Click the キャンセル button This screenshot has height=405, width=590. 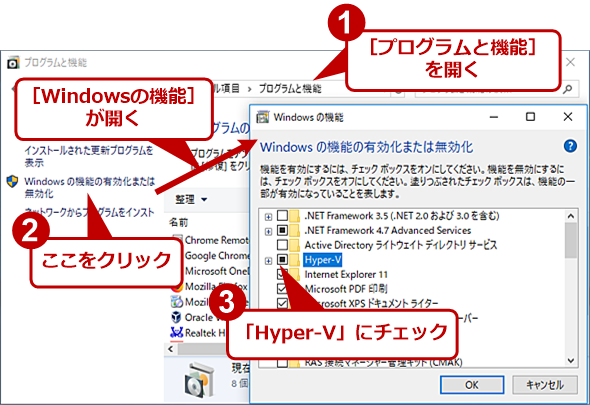point(545,385)
